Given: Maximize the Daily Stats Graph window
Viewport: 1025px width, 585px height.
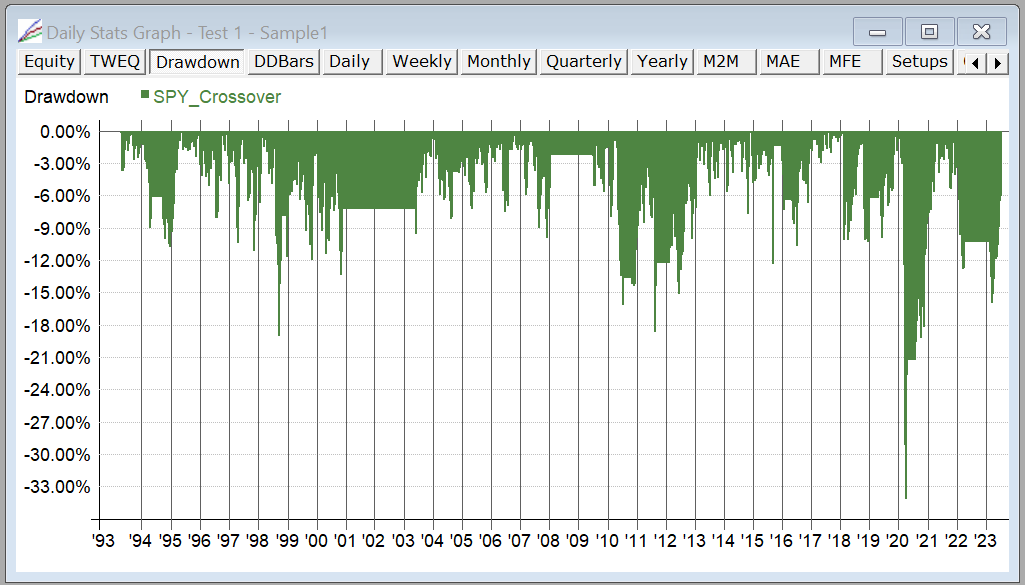Looking at the screenshot, I should pyautogui.click(x=929, y=32).
